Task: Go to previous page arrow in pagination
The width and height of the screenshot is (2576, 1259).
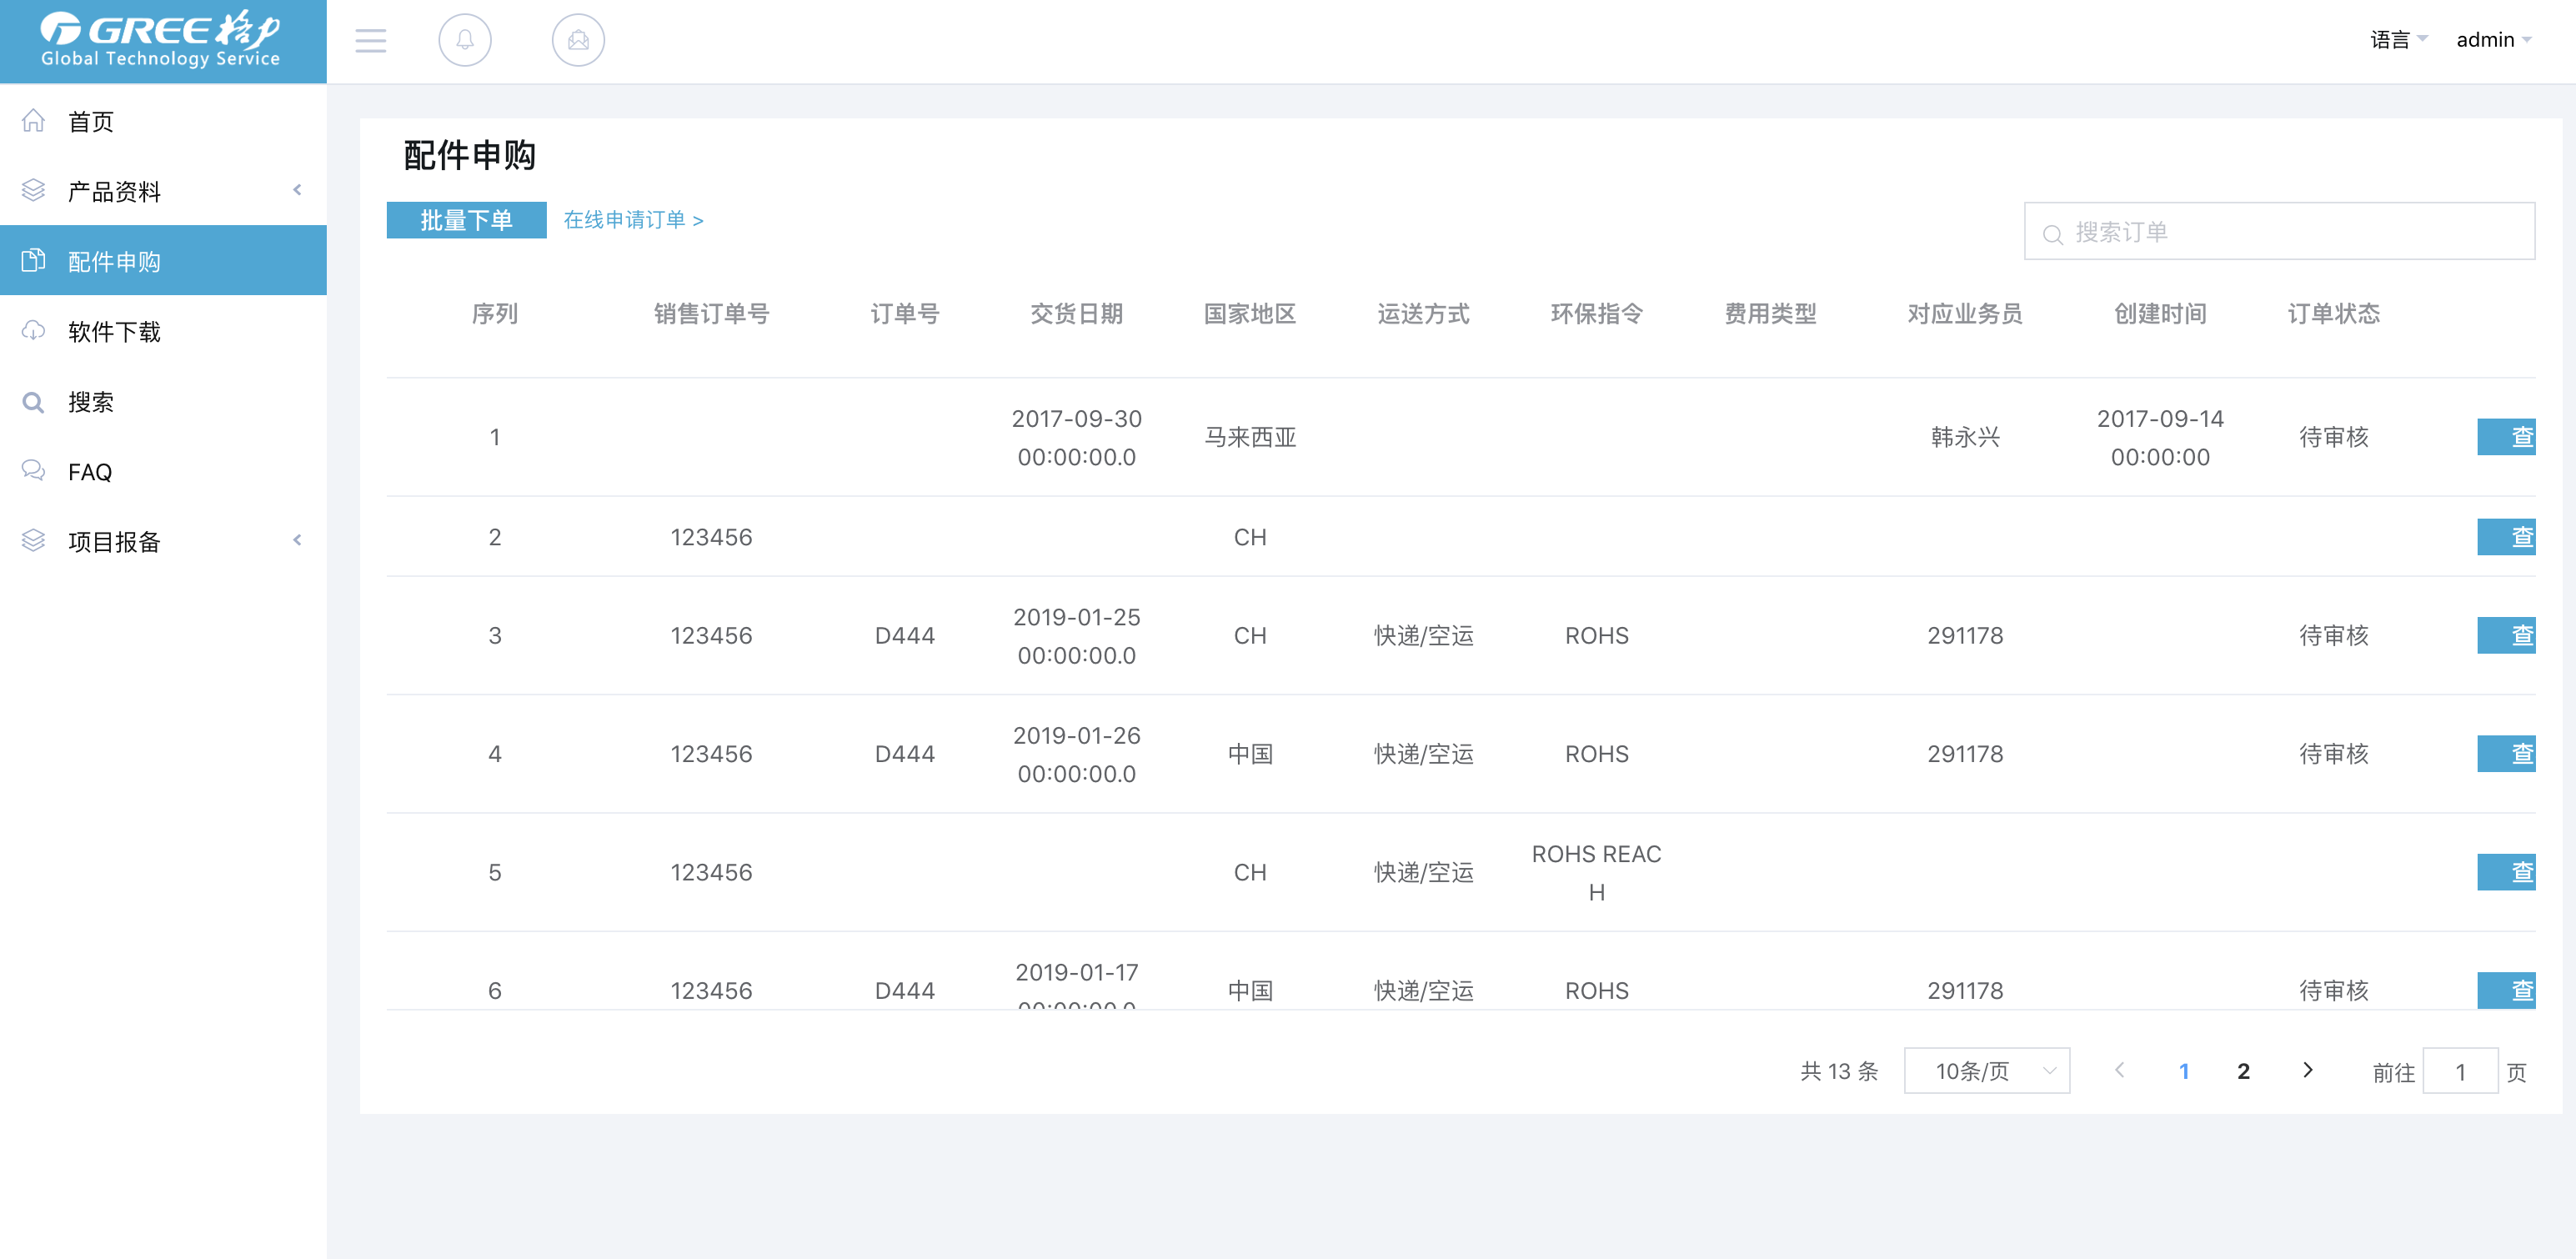Action: tap(2119, 1070)
